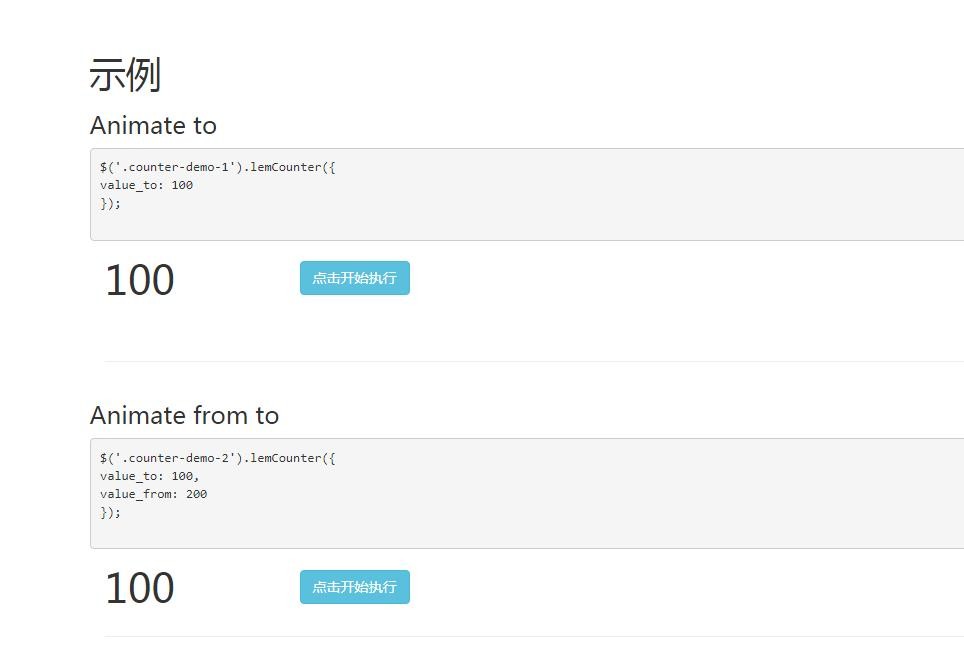The image size is (964, 654).
Task: Click the 示例 page heading
Action: (125, 74)
